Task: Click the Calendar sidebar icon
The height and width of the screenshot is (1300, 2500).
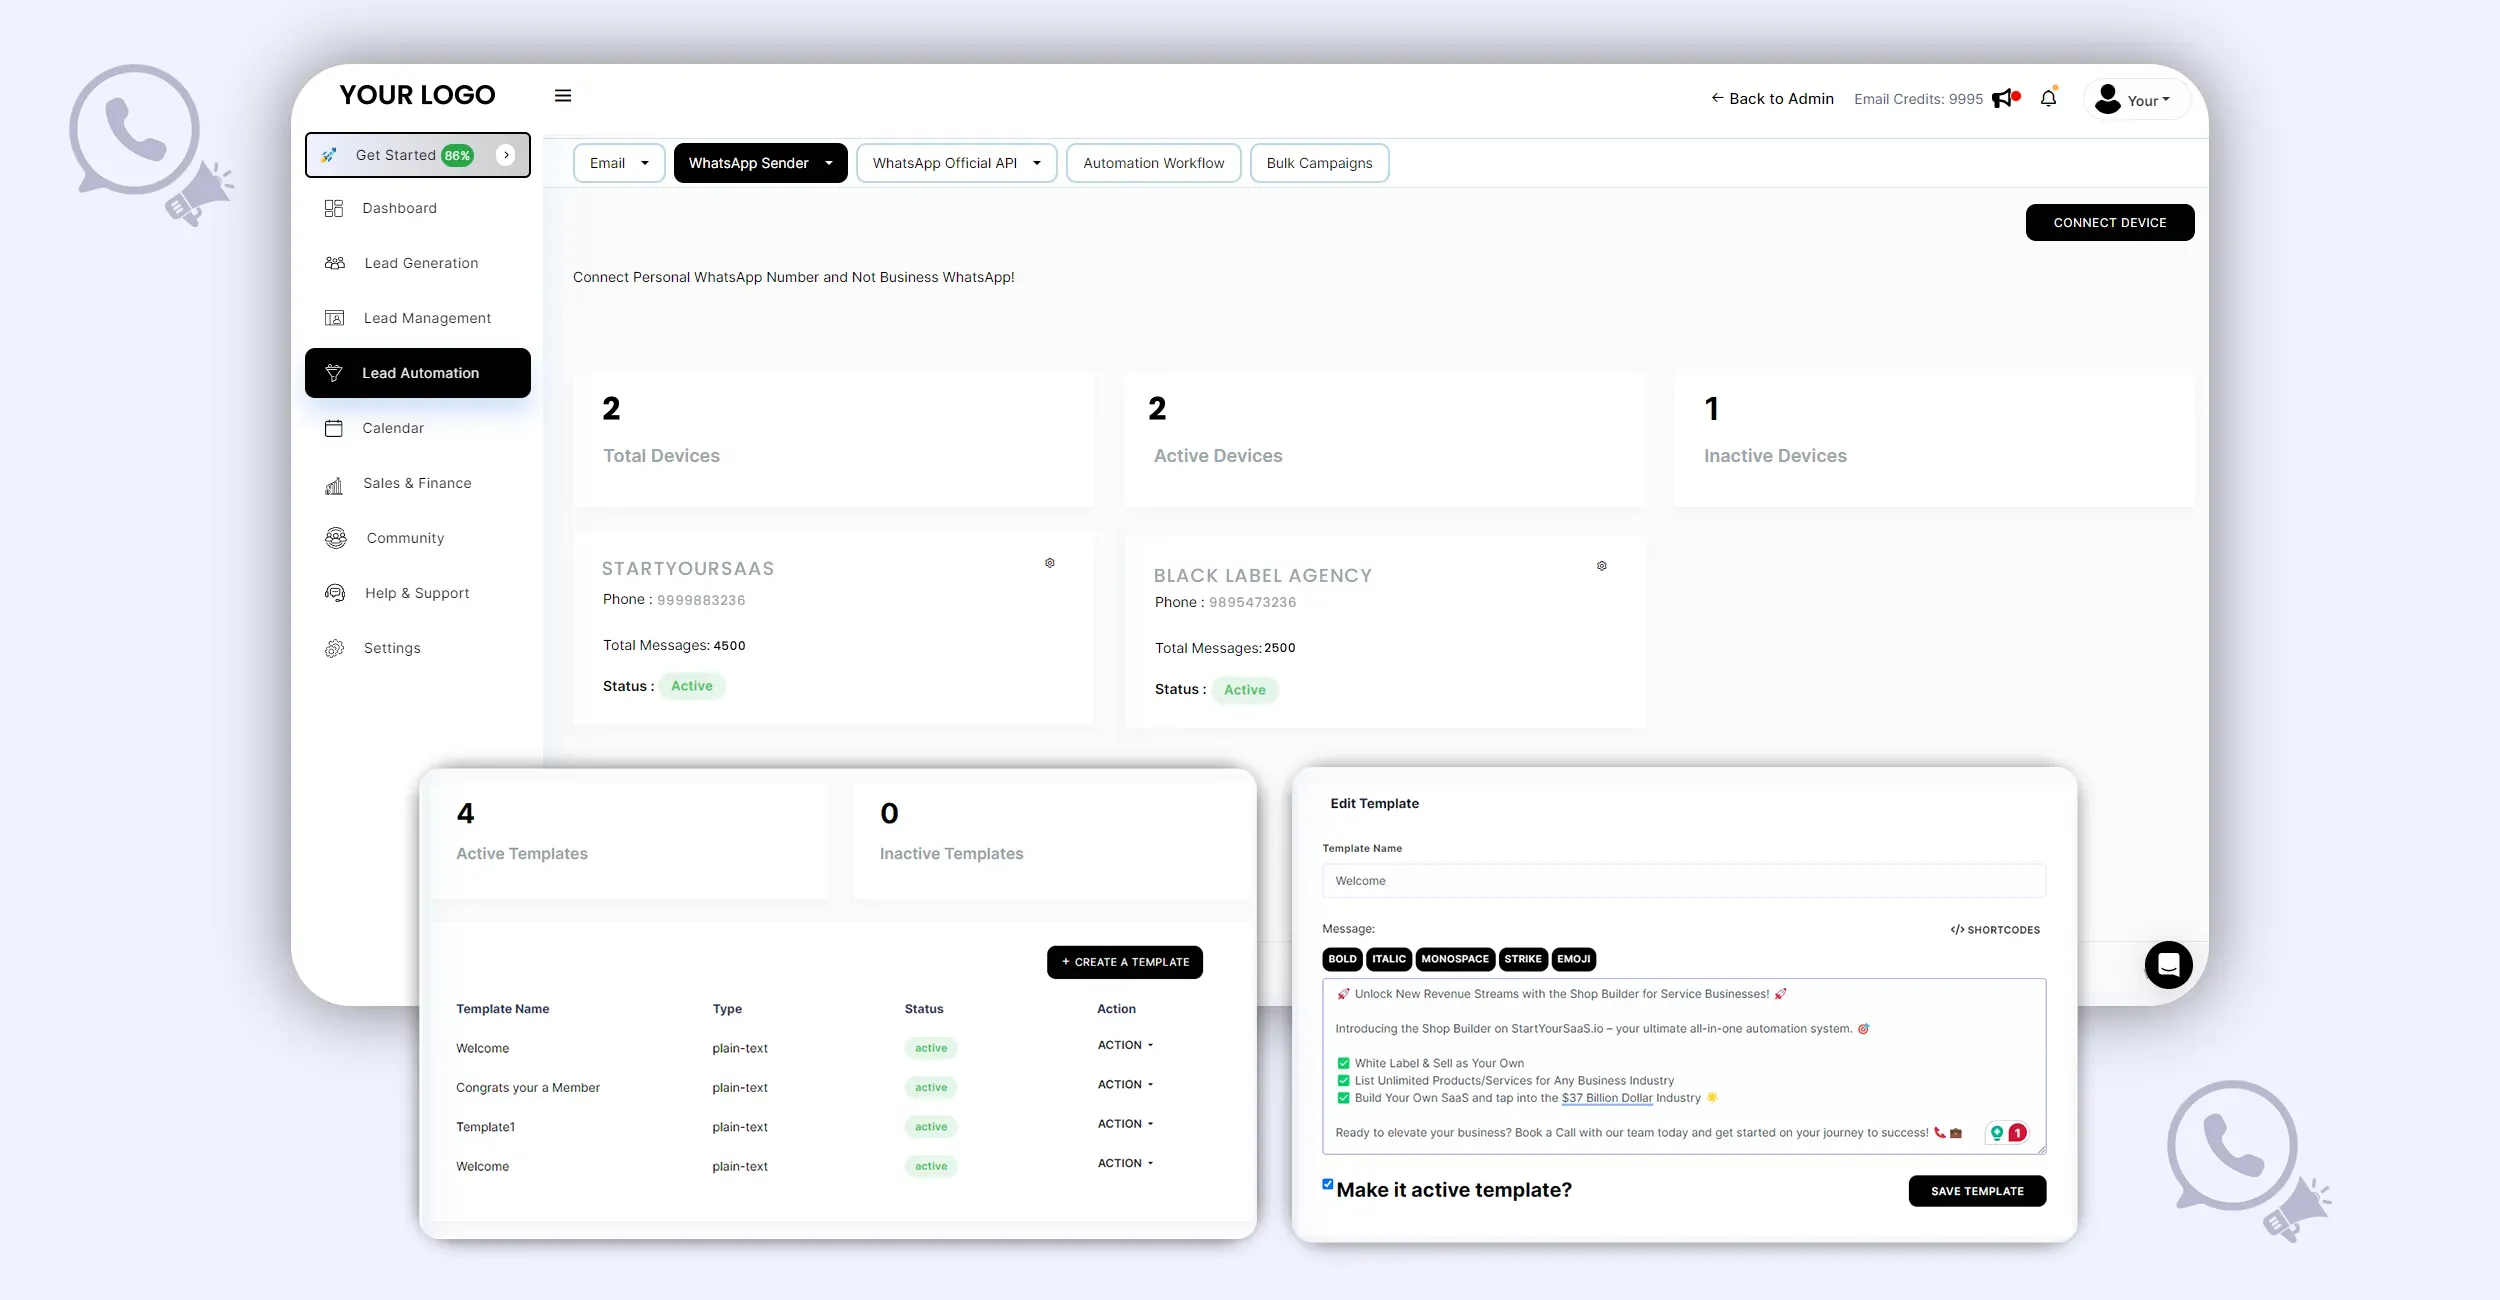Action: click(334, 428)
